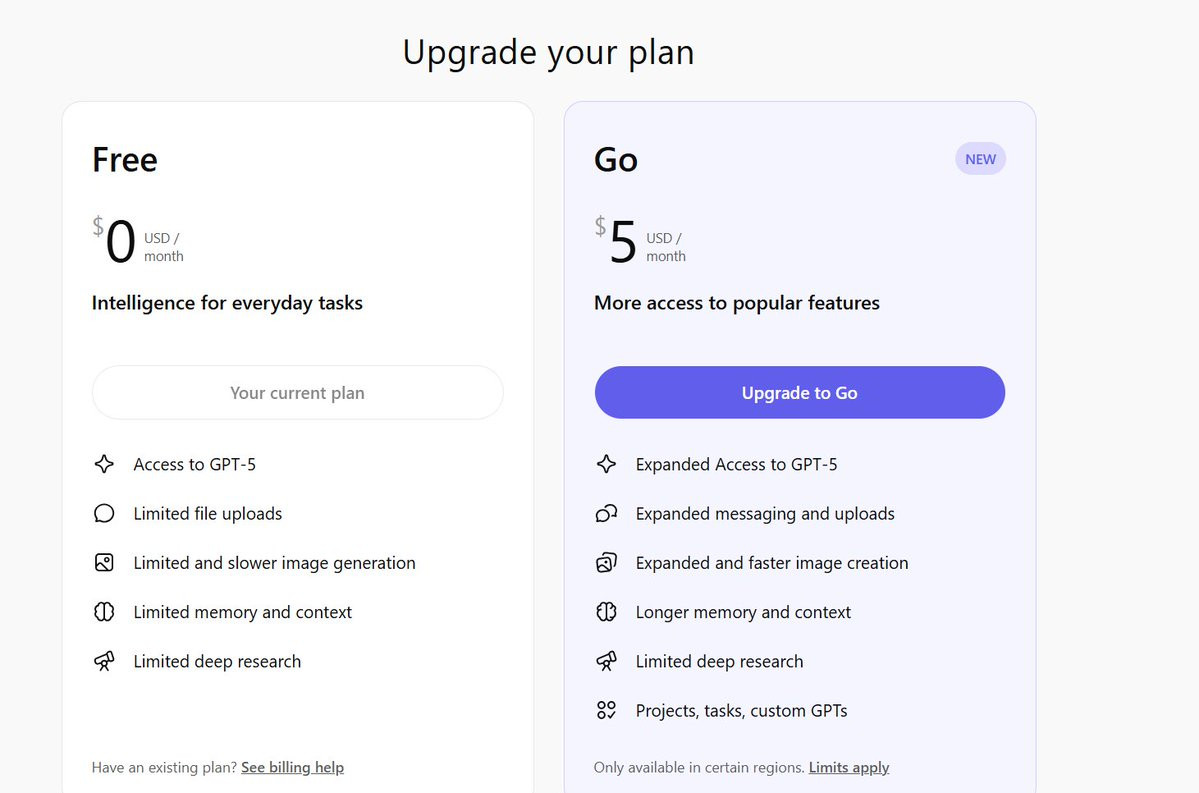Screen dimensions: 1199x793
Task: Click the telescope icon in the Free plan
Action: (x=104, y=661)
